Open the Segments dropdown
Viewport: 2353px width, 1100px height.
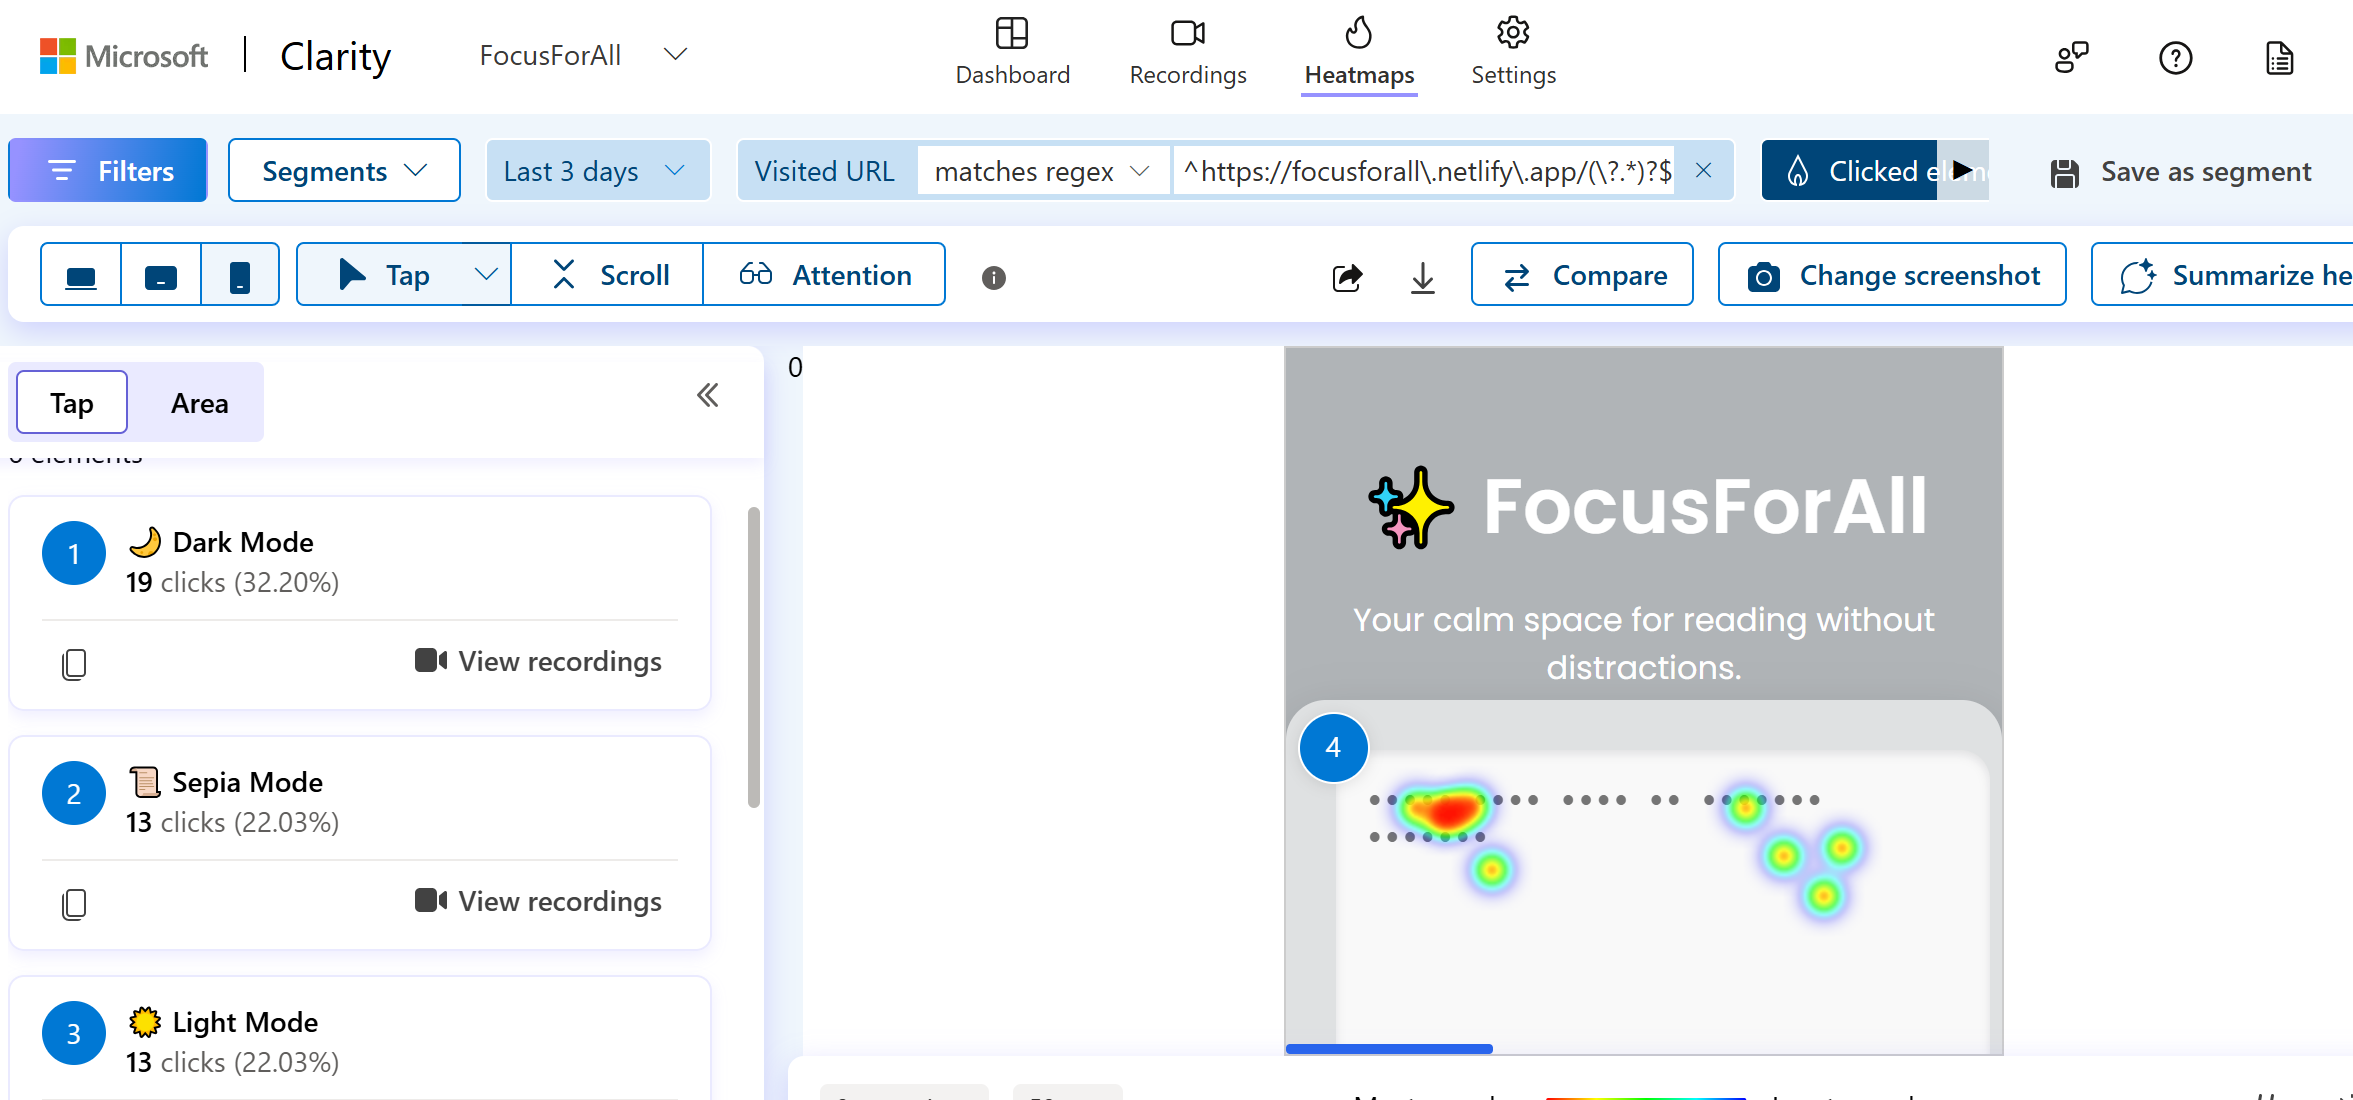click(x=344, y=171)
